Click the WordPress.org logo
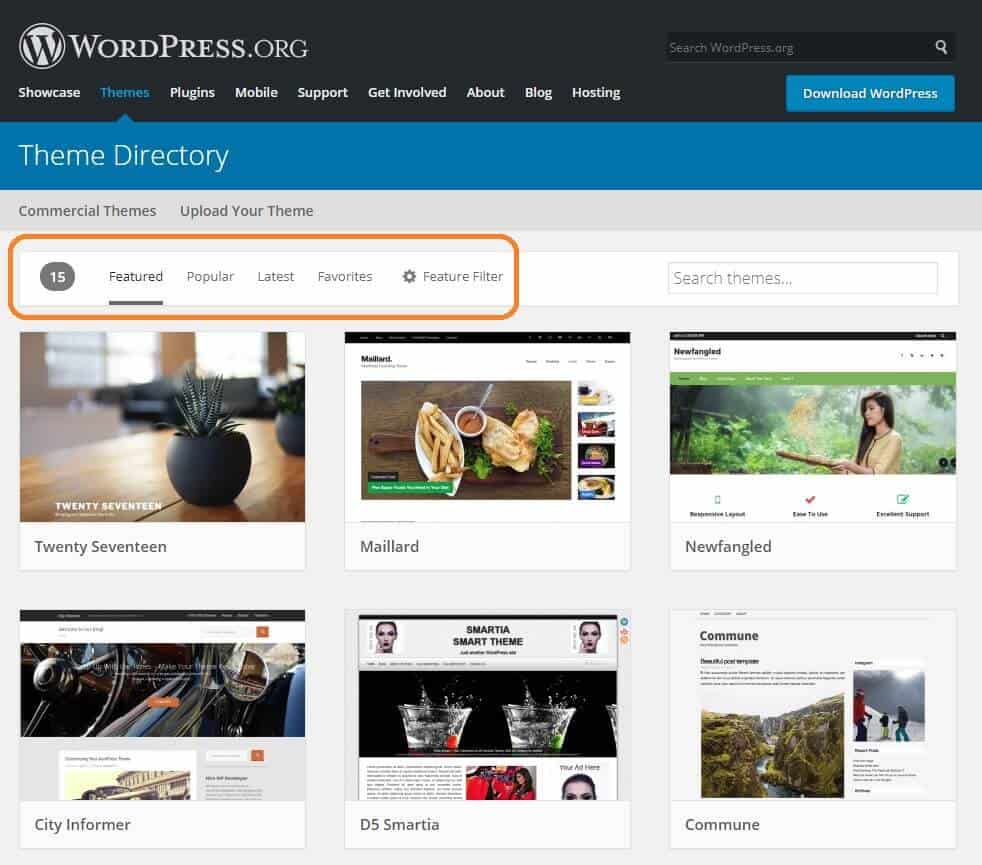Viewport: 982px width, 865px height. click(x=163, y=46)
